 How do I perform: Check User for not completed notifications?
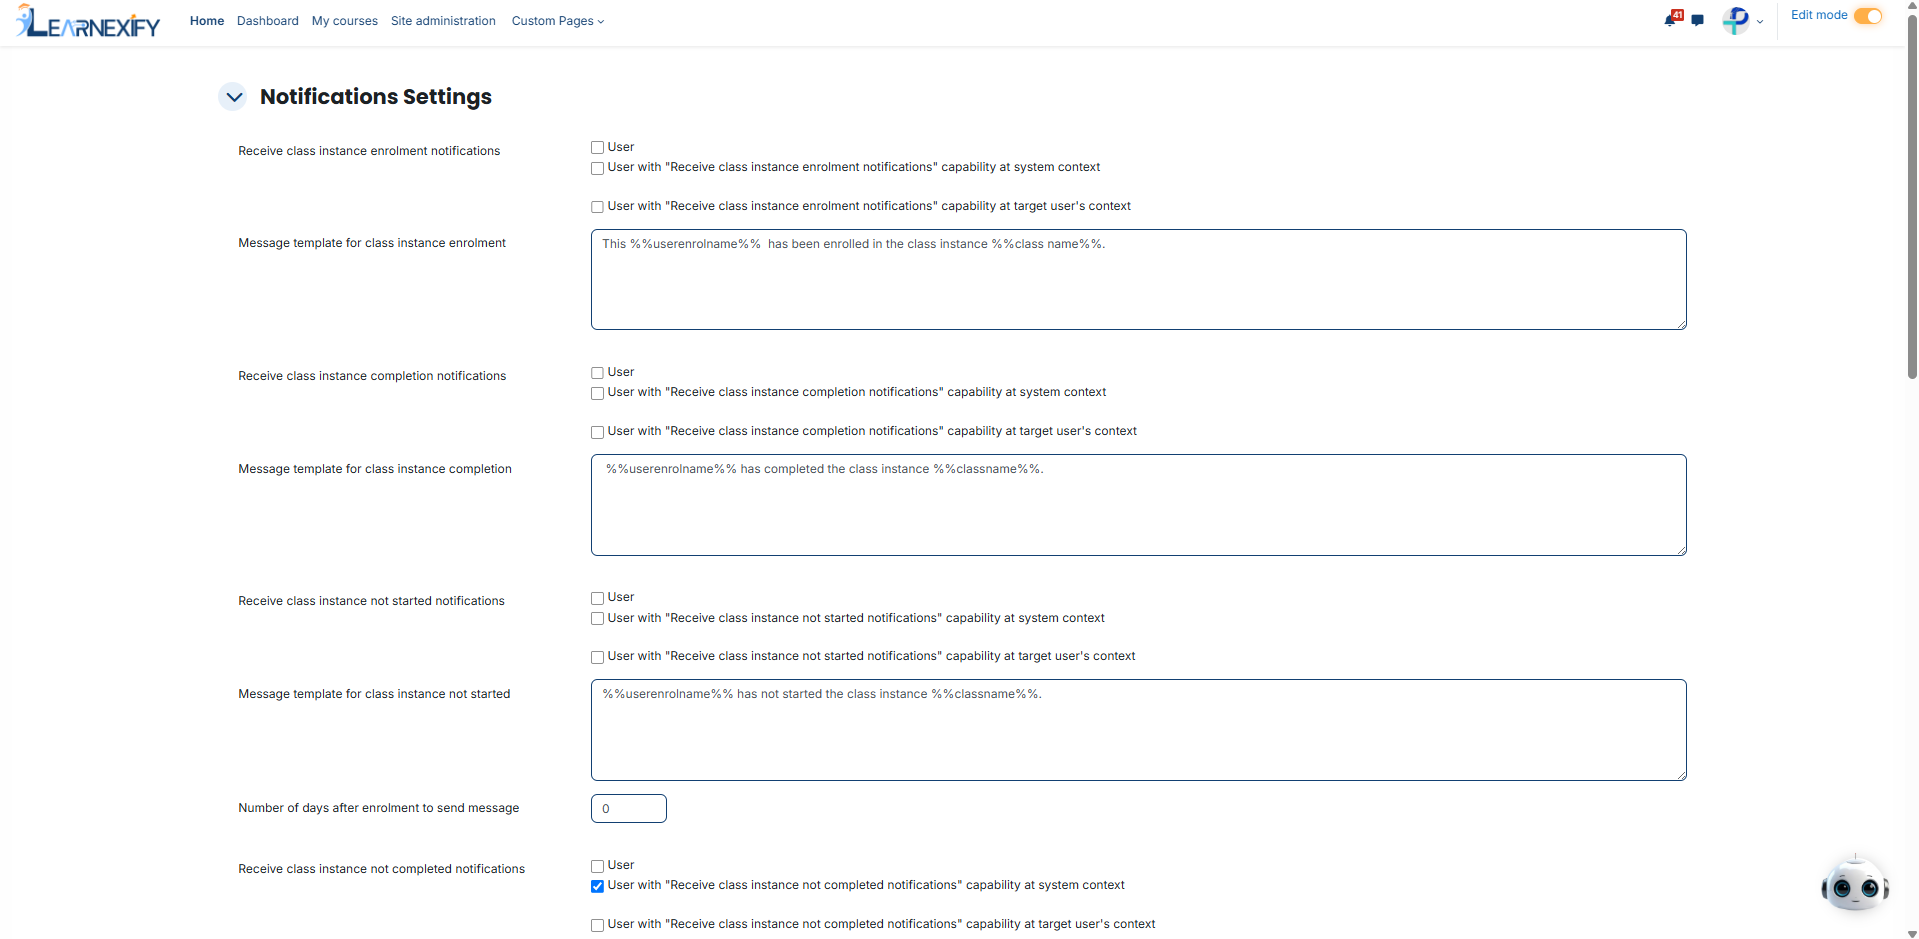597,866
